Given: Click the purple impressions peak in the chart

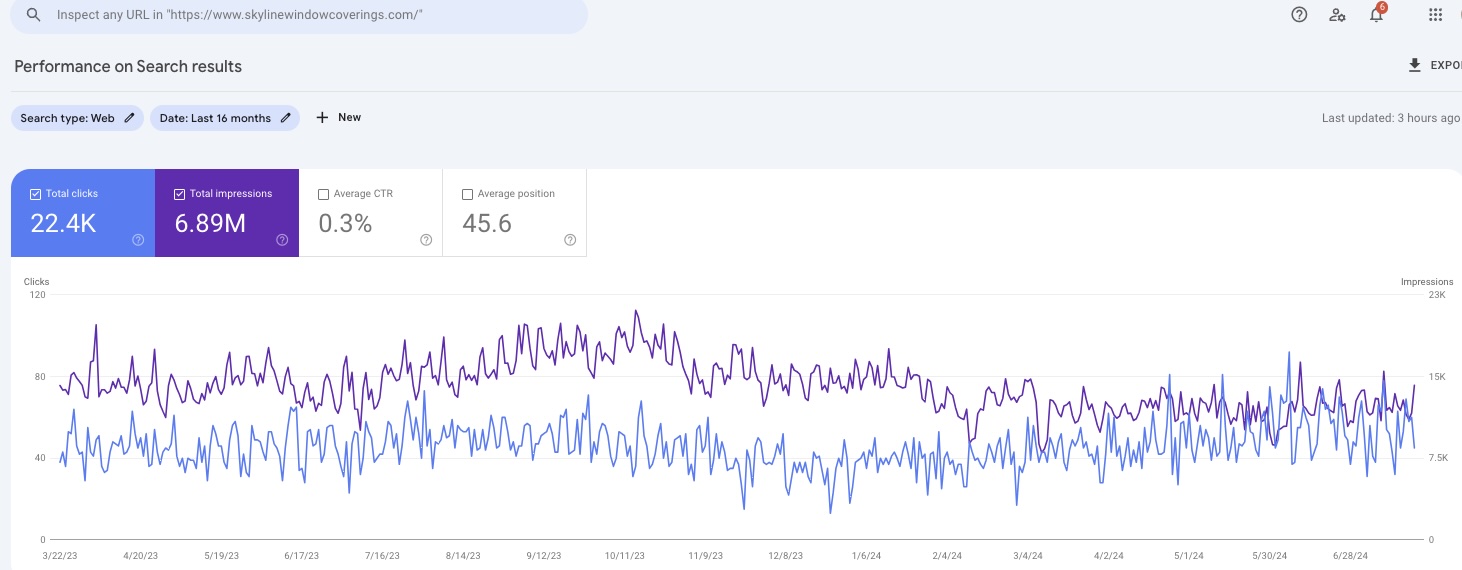Looking at the screenshot, I should point(637,311).
